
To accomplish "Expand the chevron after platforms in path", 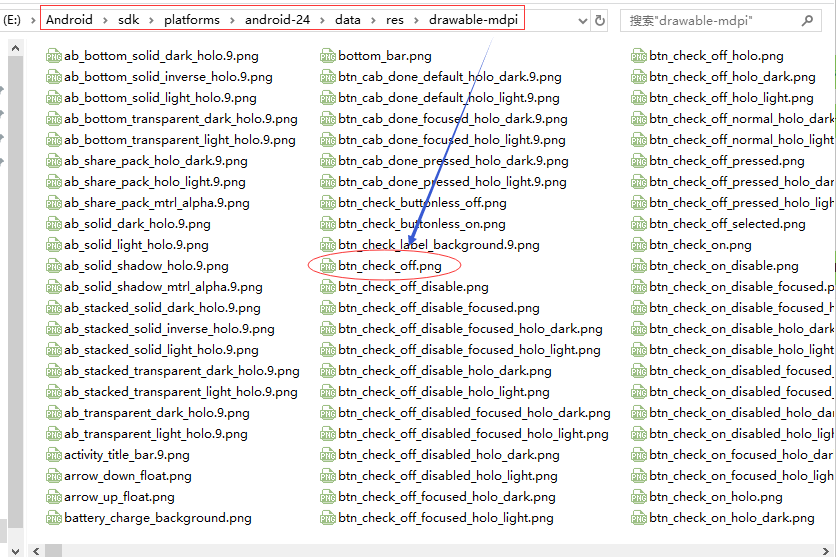I will pyautogui.click(x=232, y=20).
